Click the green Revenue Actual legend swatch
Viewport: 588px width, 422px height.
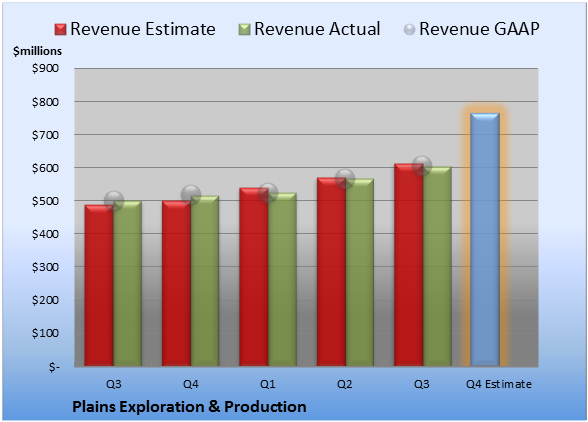click(244, 30)
